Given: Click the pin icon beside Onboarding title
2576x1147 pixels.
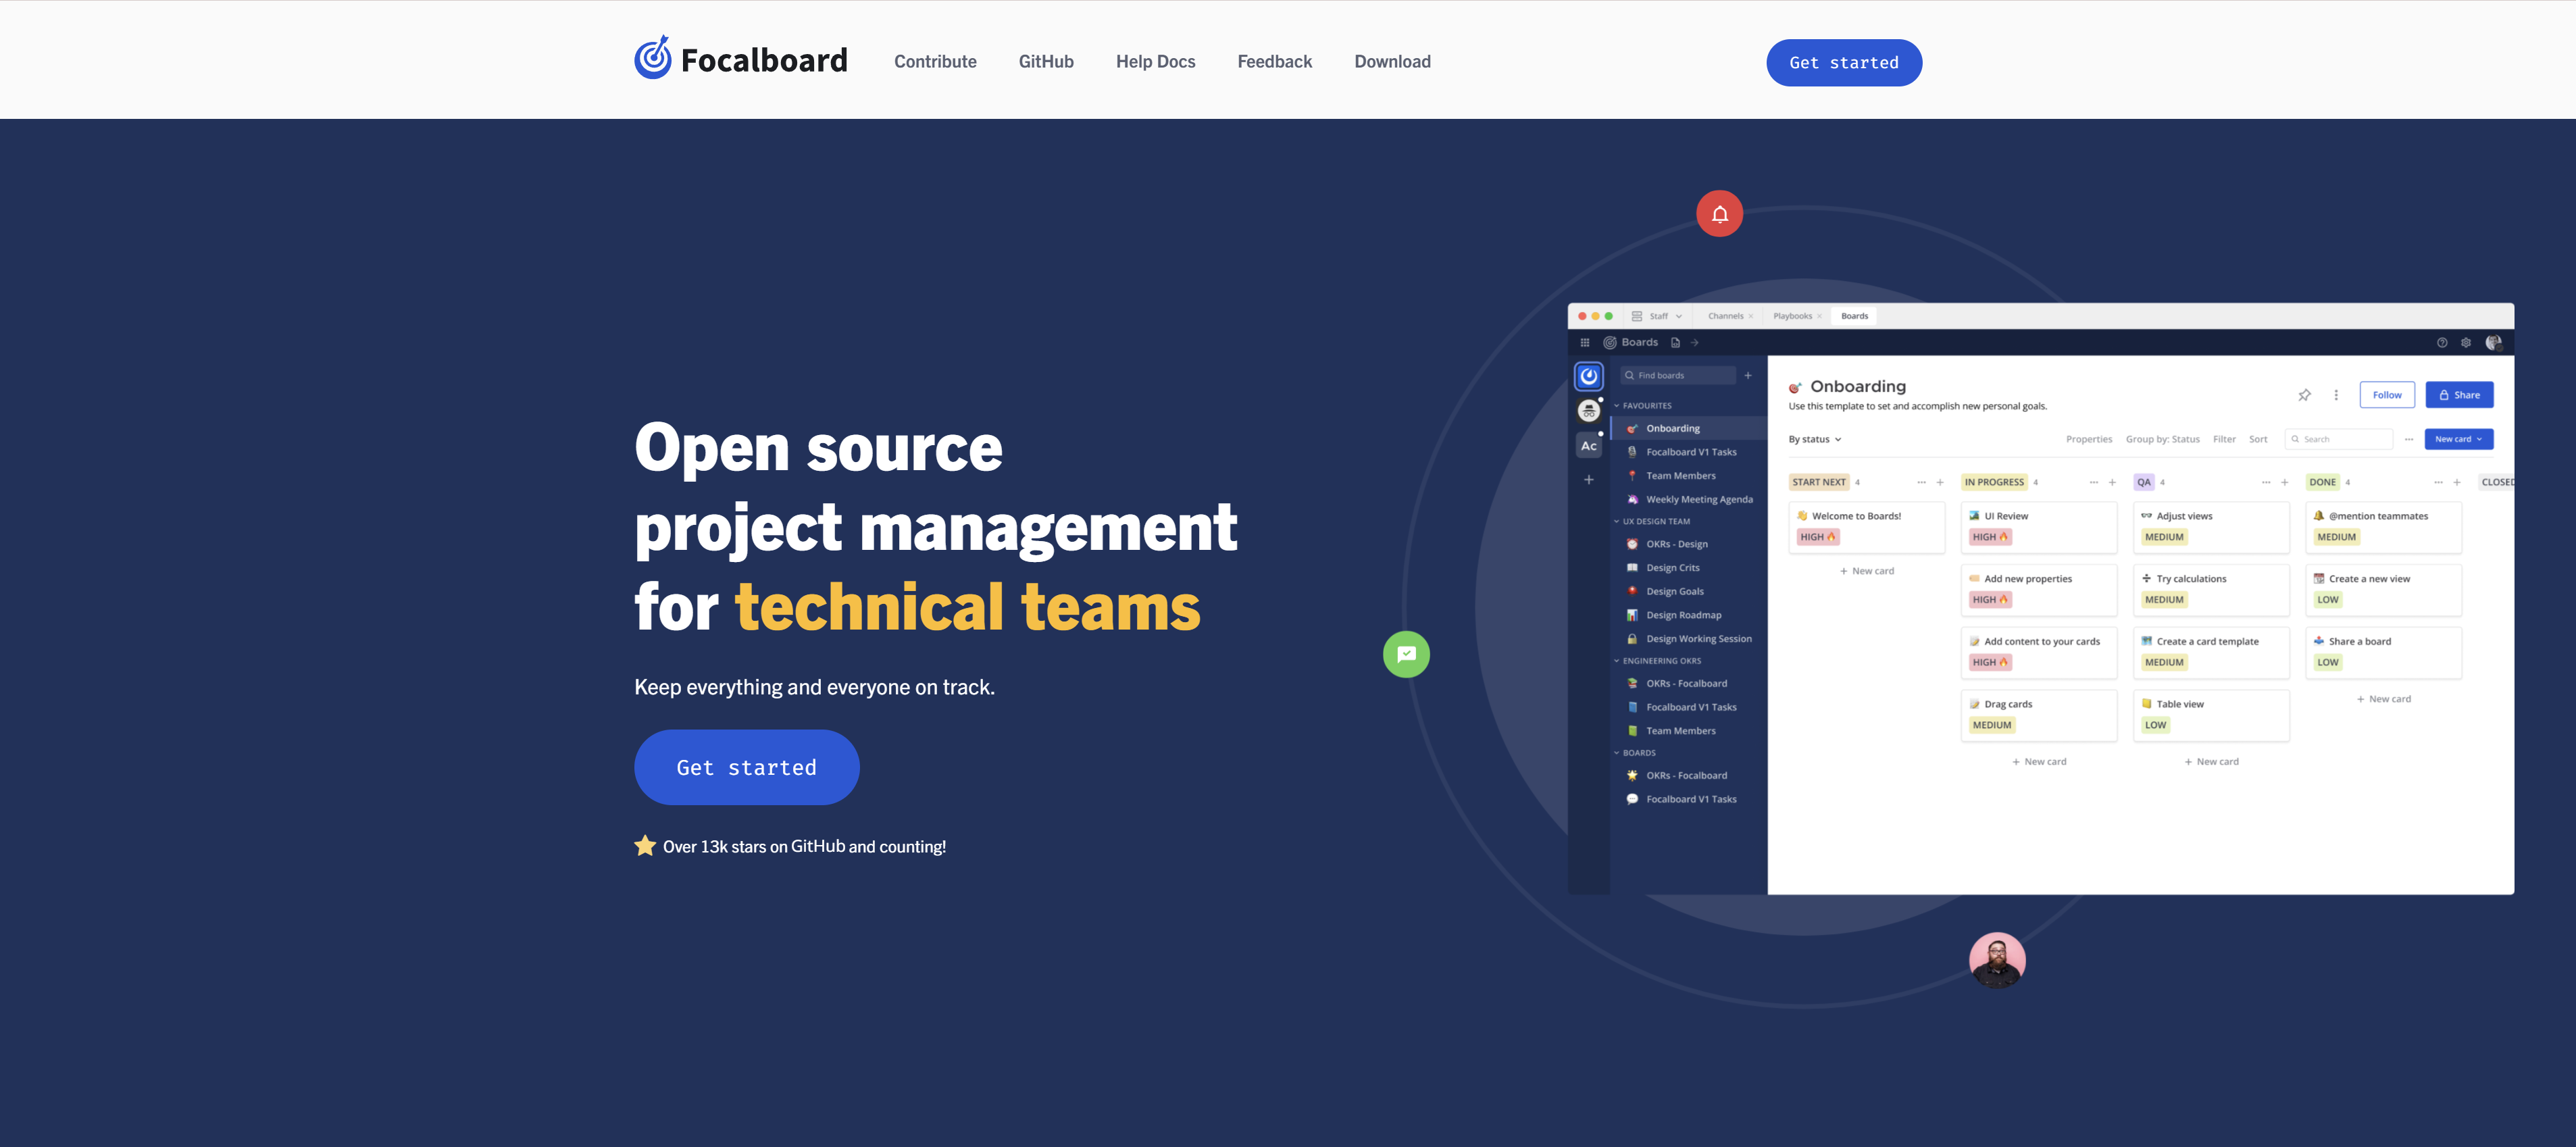Looking at the screenshot, I should tap(2304, 395).
